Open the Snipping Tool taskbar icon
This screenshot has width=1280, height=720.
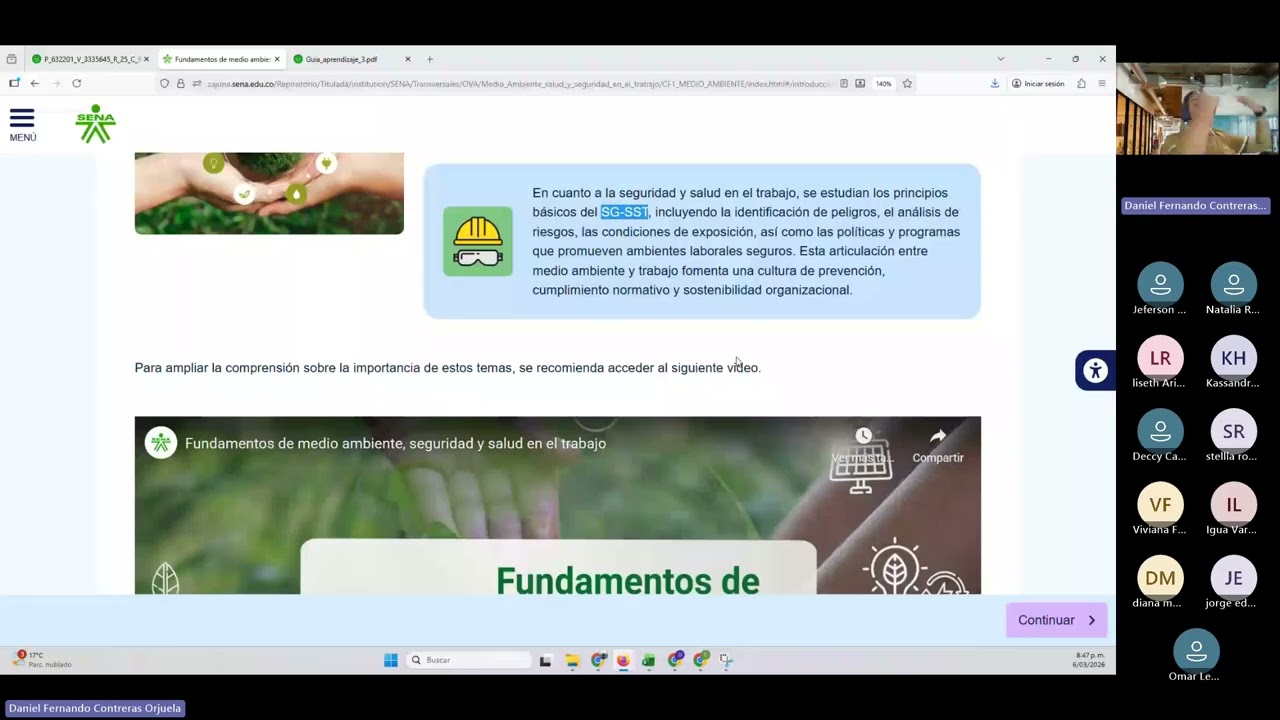pyautogui.click(x=726, y=660)
